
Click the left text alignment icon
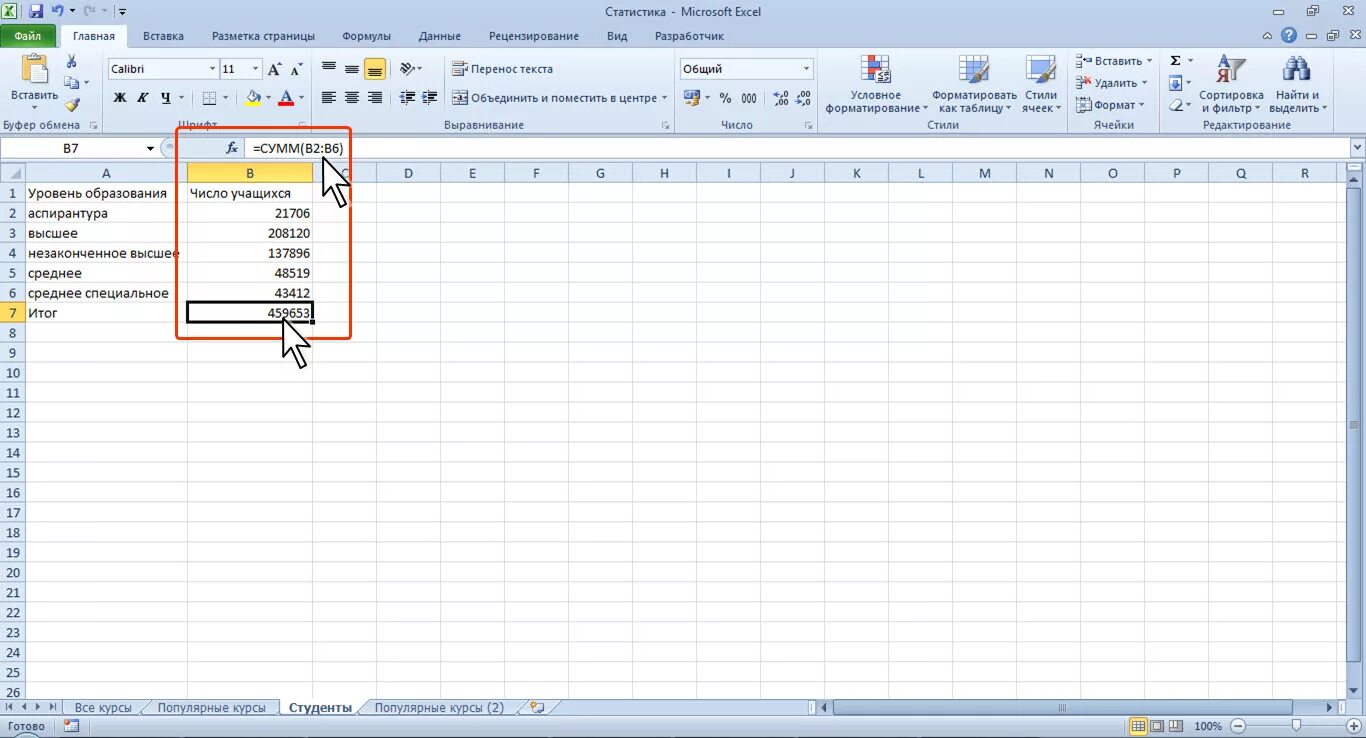coord(329,98)
